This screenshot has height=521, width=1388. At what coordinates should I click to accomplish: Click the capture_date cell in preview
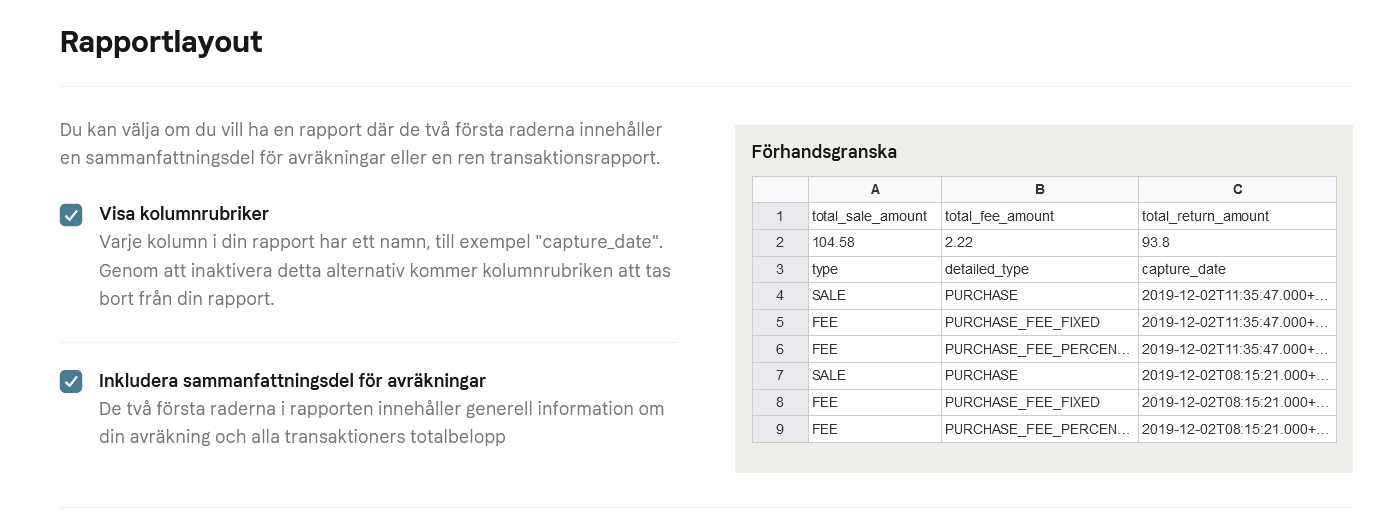1237,269
